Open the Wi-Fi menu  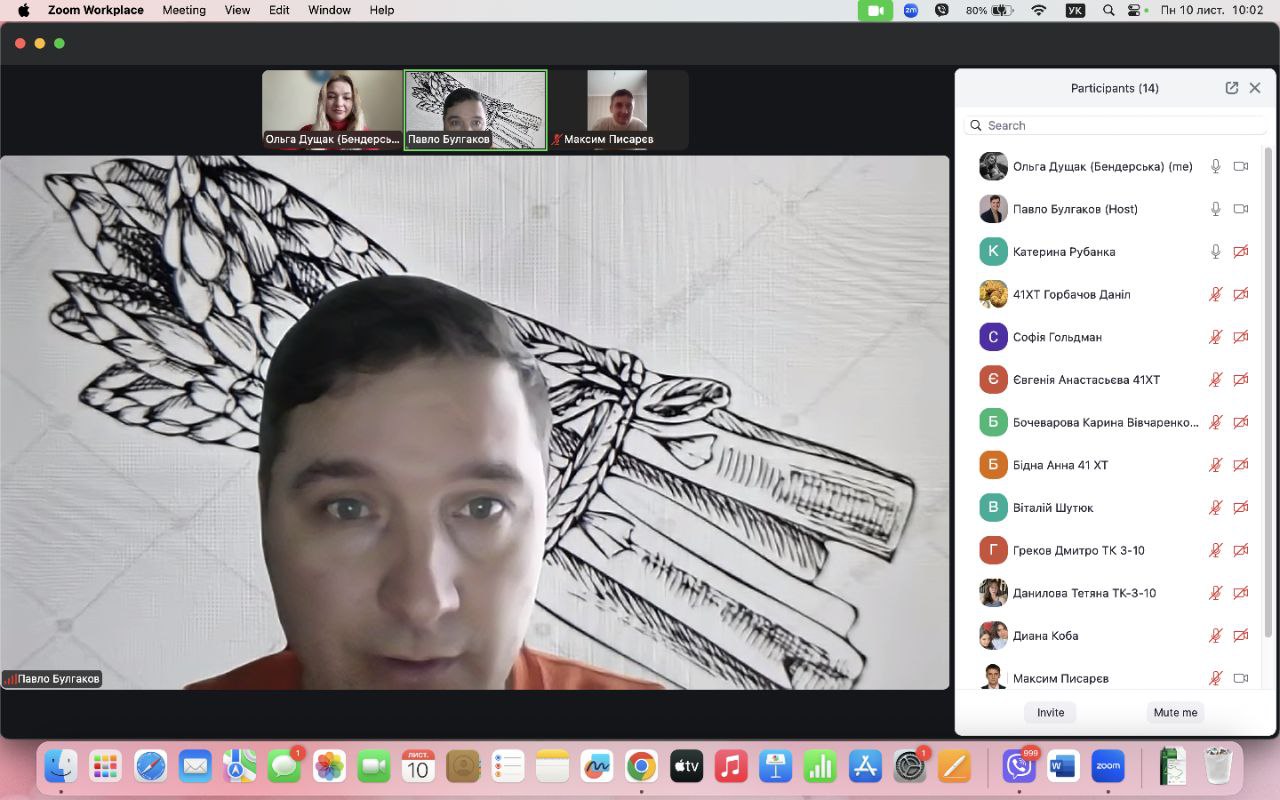coord(1039,10)
